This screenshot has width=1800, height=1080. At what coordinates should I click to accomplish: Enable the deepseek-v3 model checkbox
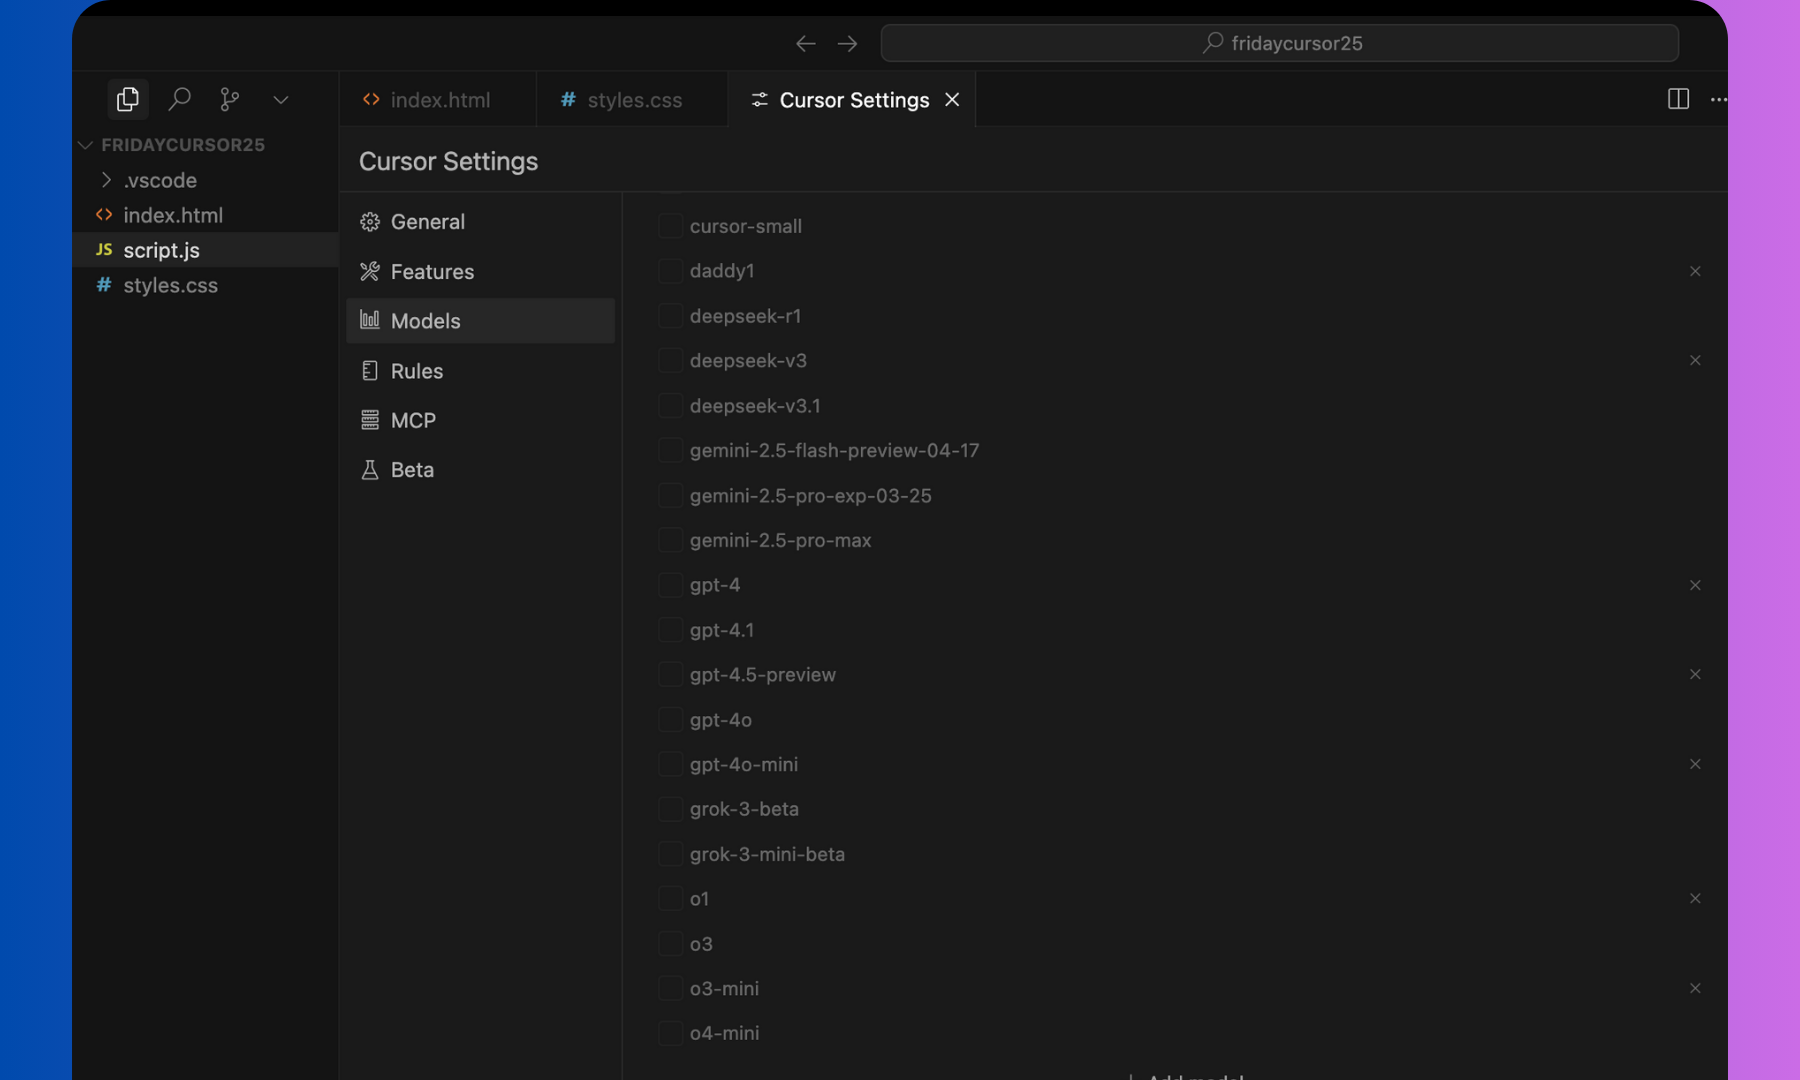(670, 360)
